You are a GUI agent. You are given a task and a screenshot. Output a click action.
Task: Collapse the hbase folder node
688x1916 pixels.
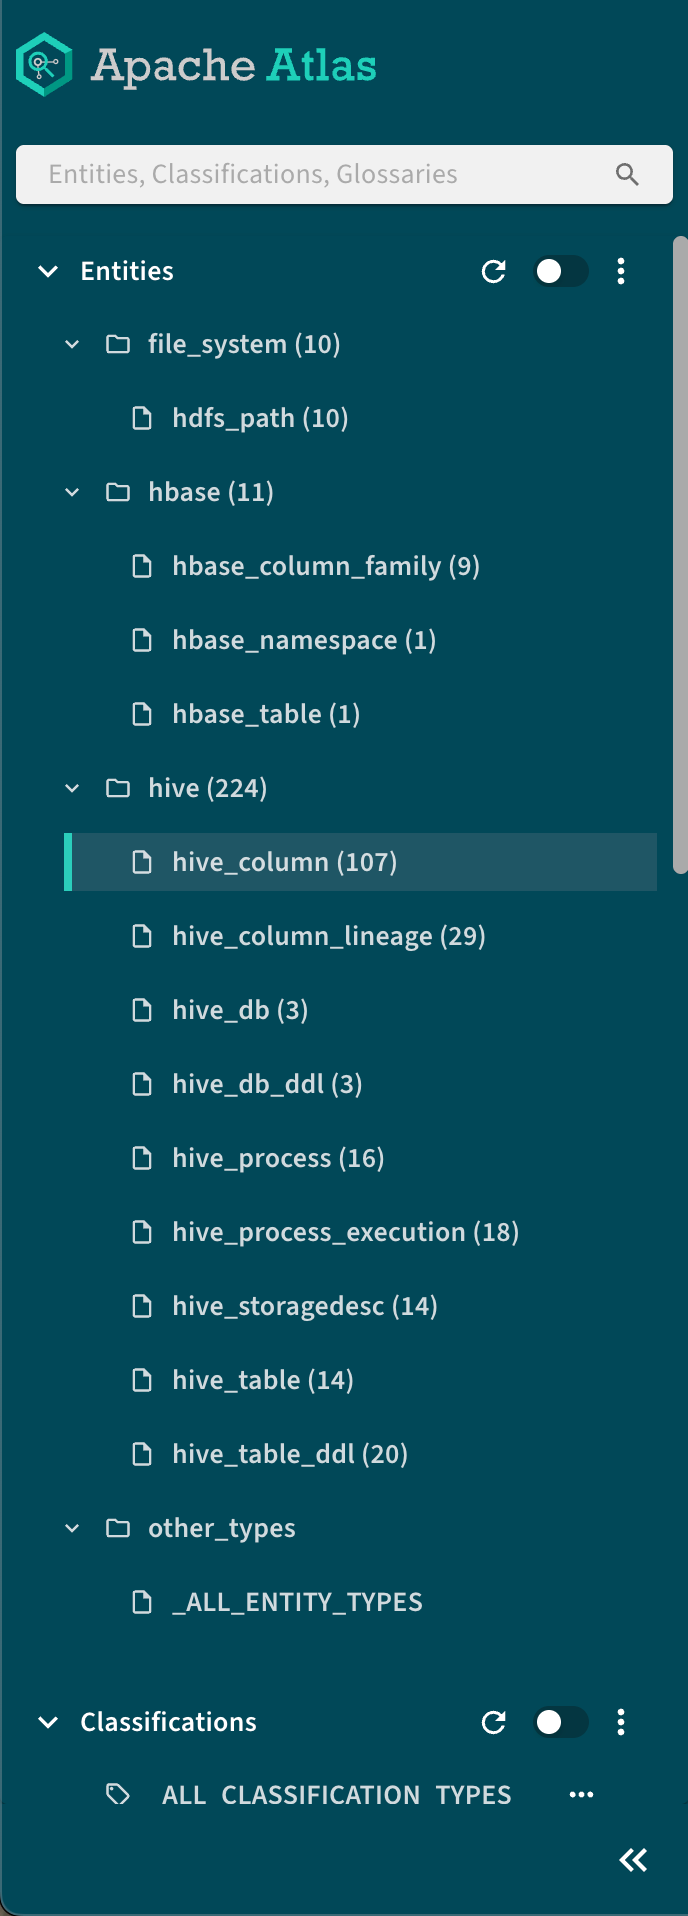click(x=72, y=492)
